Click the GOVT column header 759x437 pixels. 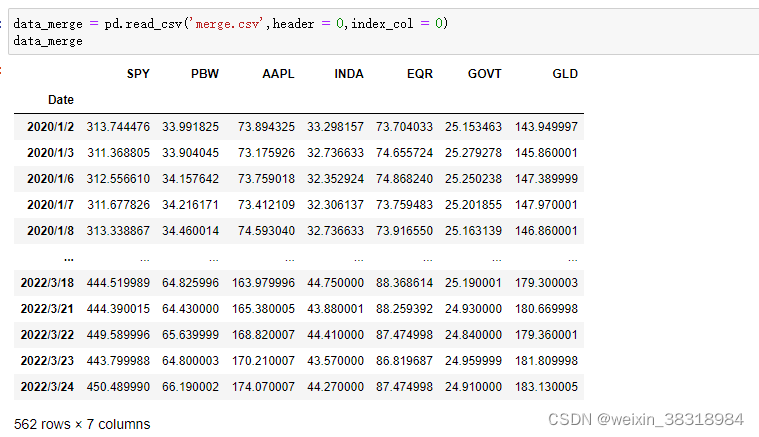pyautogui.click(x=484, y=74)
